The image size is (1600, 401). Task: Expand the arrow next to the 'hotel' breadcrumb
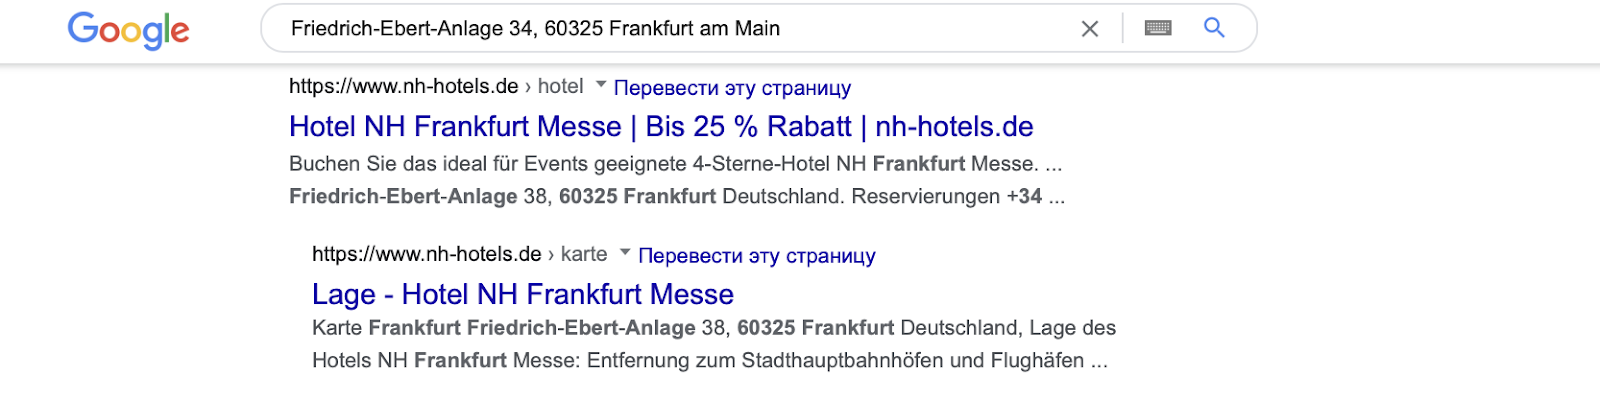click(x=601, y=85)
